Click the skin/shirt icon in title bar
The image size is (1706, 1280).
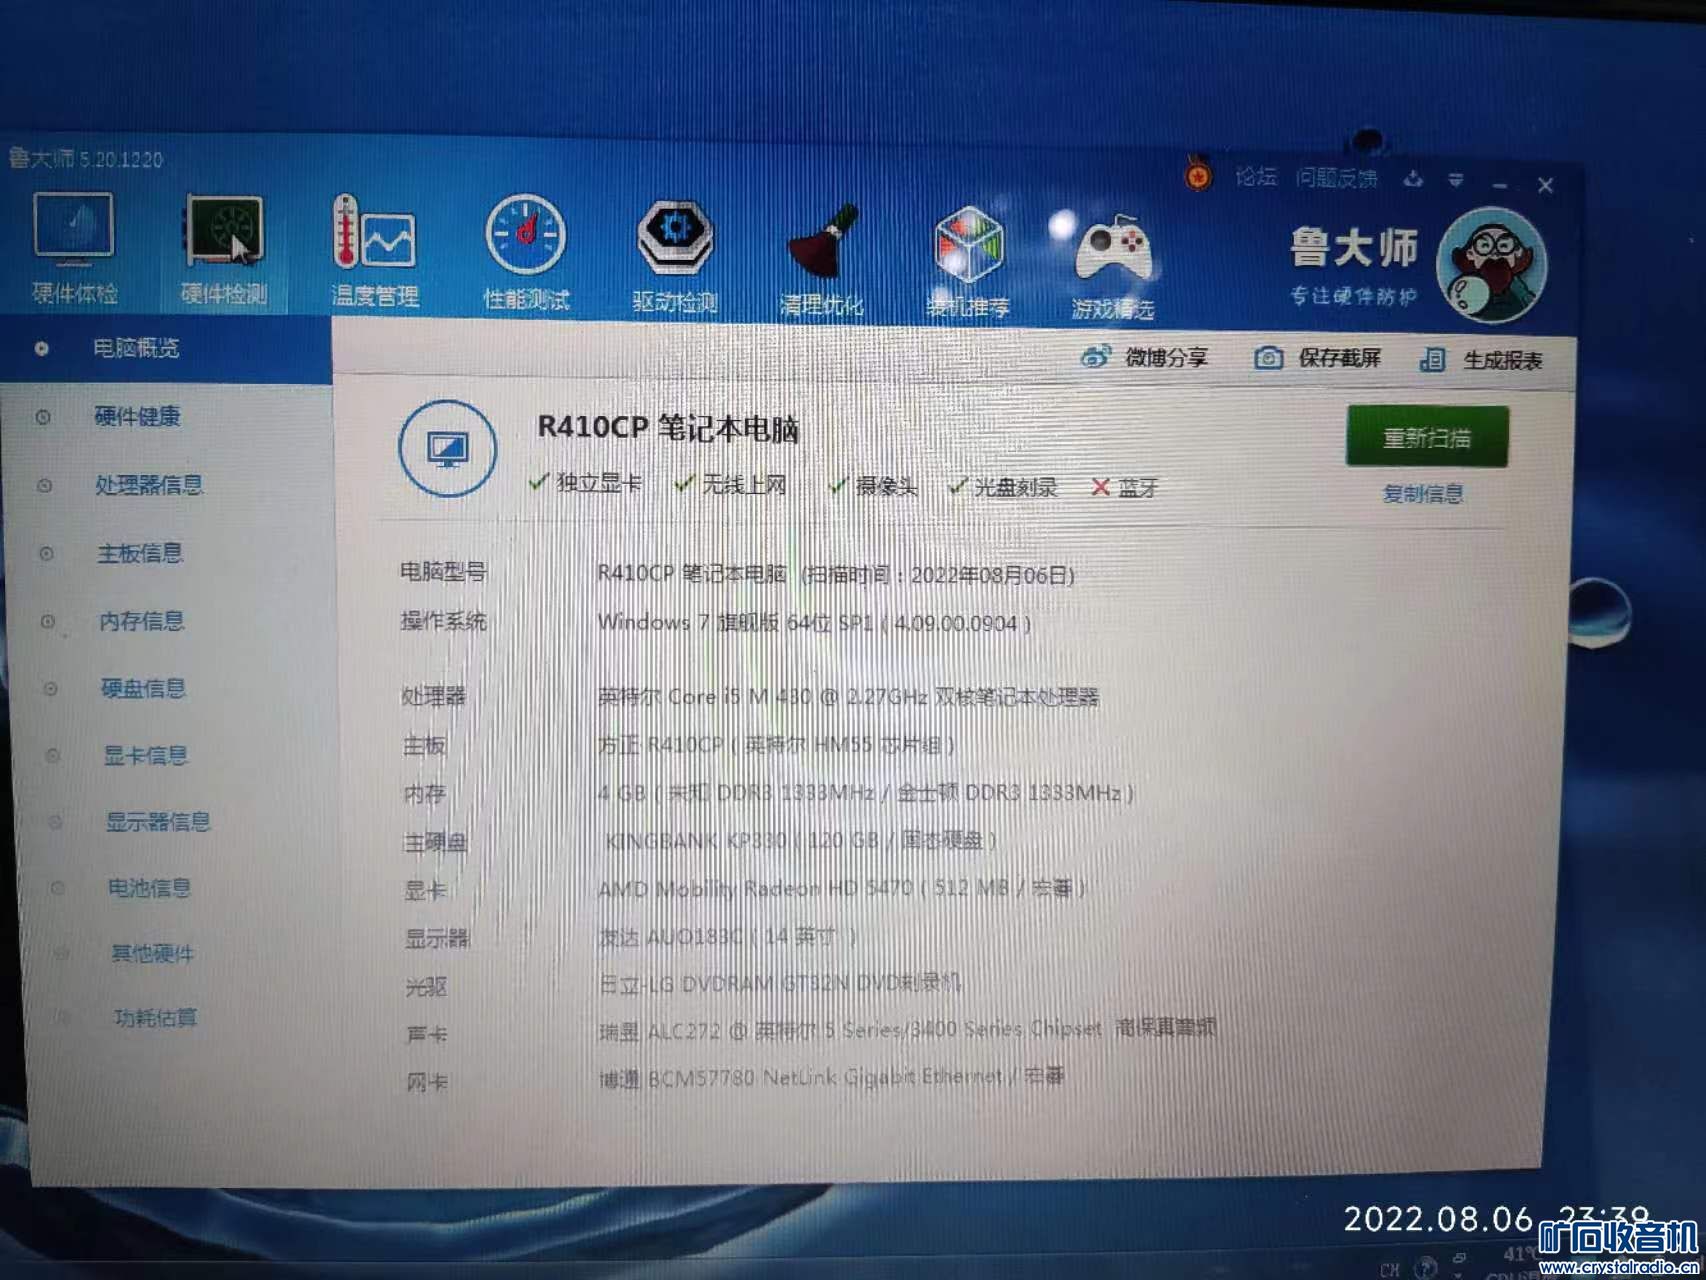(x=1413, y=180)
